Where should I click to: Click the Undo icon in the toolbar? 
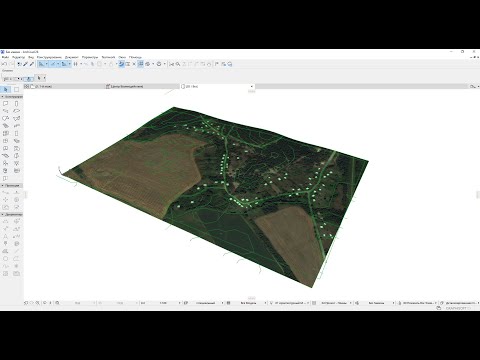click(4, 64)
